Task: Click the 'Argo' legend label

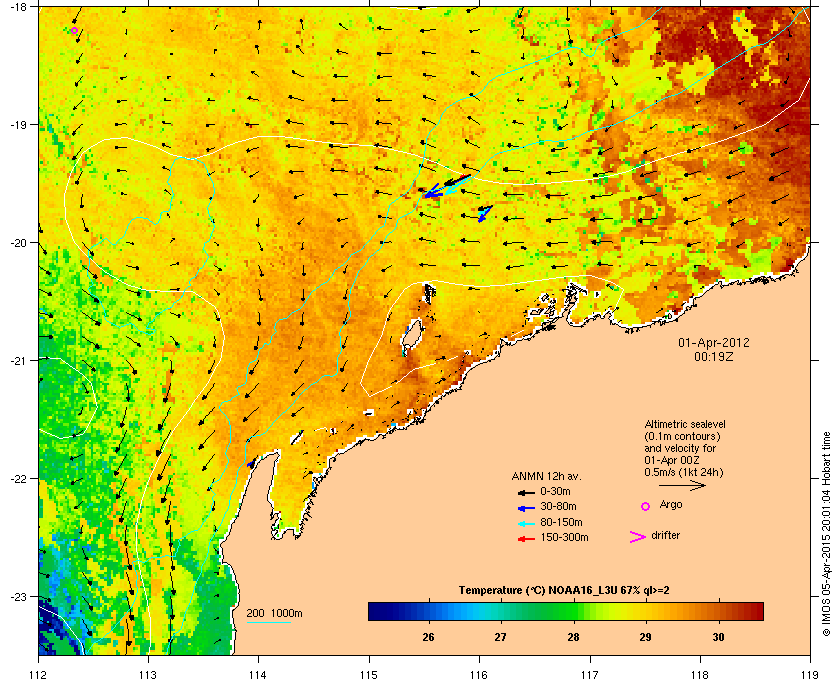Action: (671, 504)
